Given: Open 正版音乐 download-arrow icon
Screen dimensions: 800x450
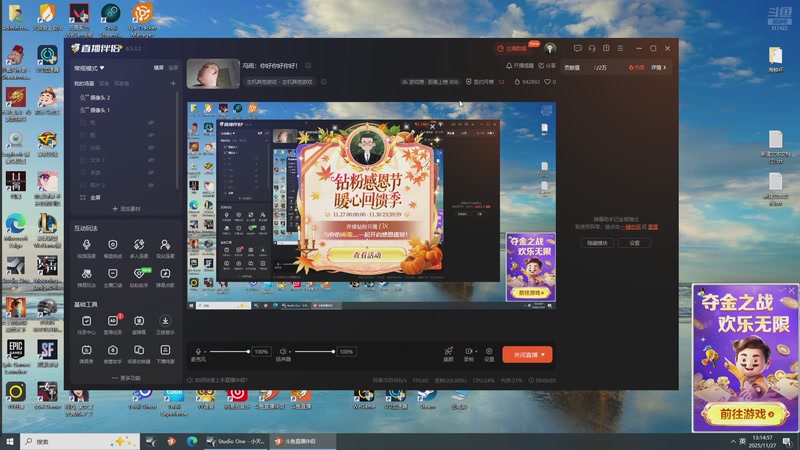Looking at the screenshot, I should coord(165,321).
